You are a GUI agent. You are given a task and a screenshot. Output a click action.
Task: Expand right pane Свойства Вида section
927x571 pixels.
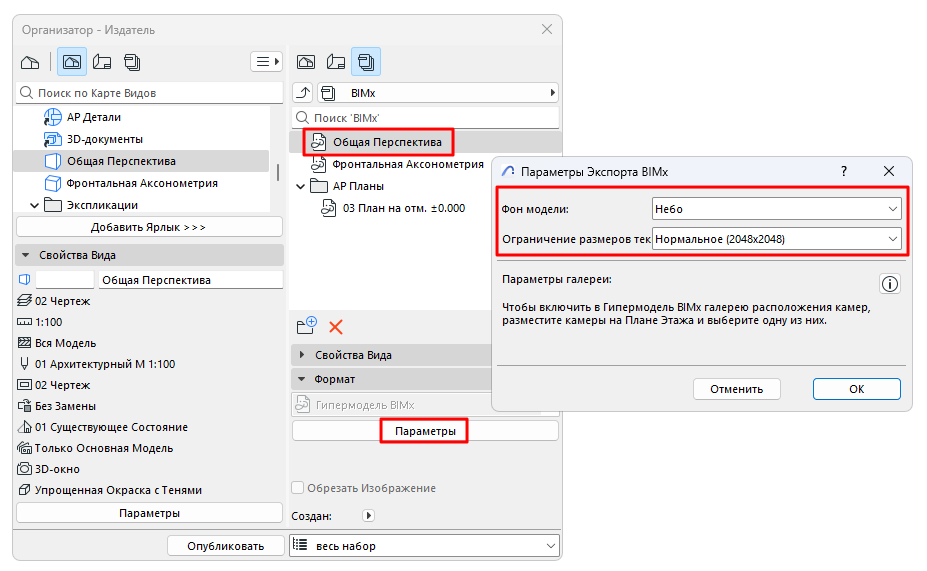[x=302, y=355]
